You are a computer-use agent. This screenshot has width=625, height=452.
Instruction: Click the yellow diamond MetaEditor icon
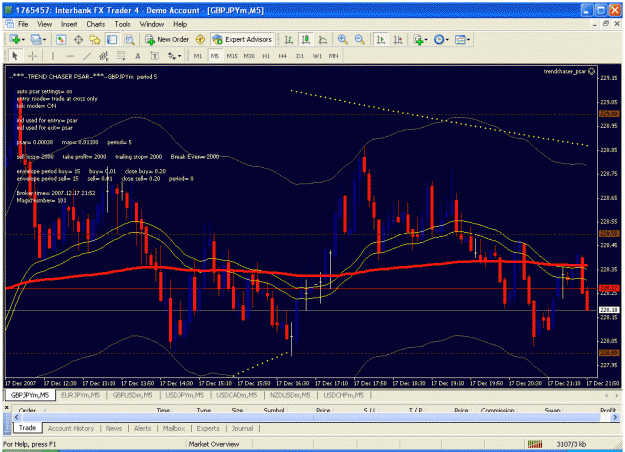click(200, 39)
